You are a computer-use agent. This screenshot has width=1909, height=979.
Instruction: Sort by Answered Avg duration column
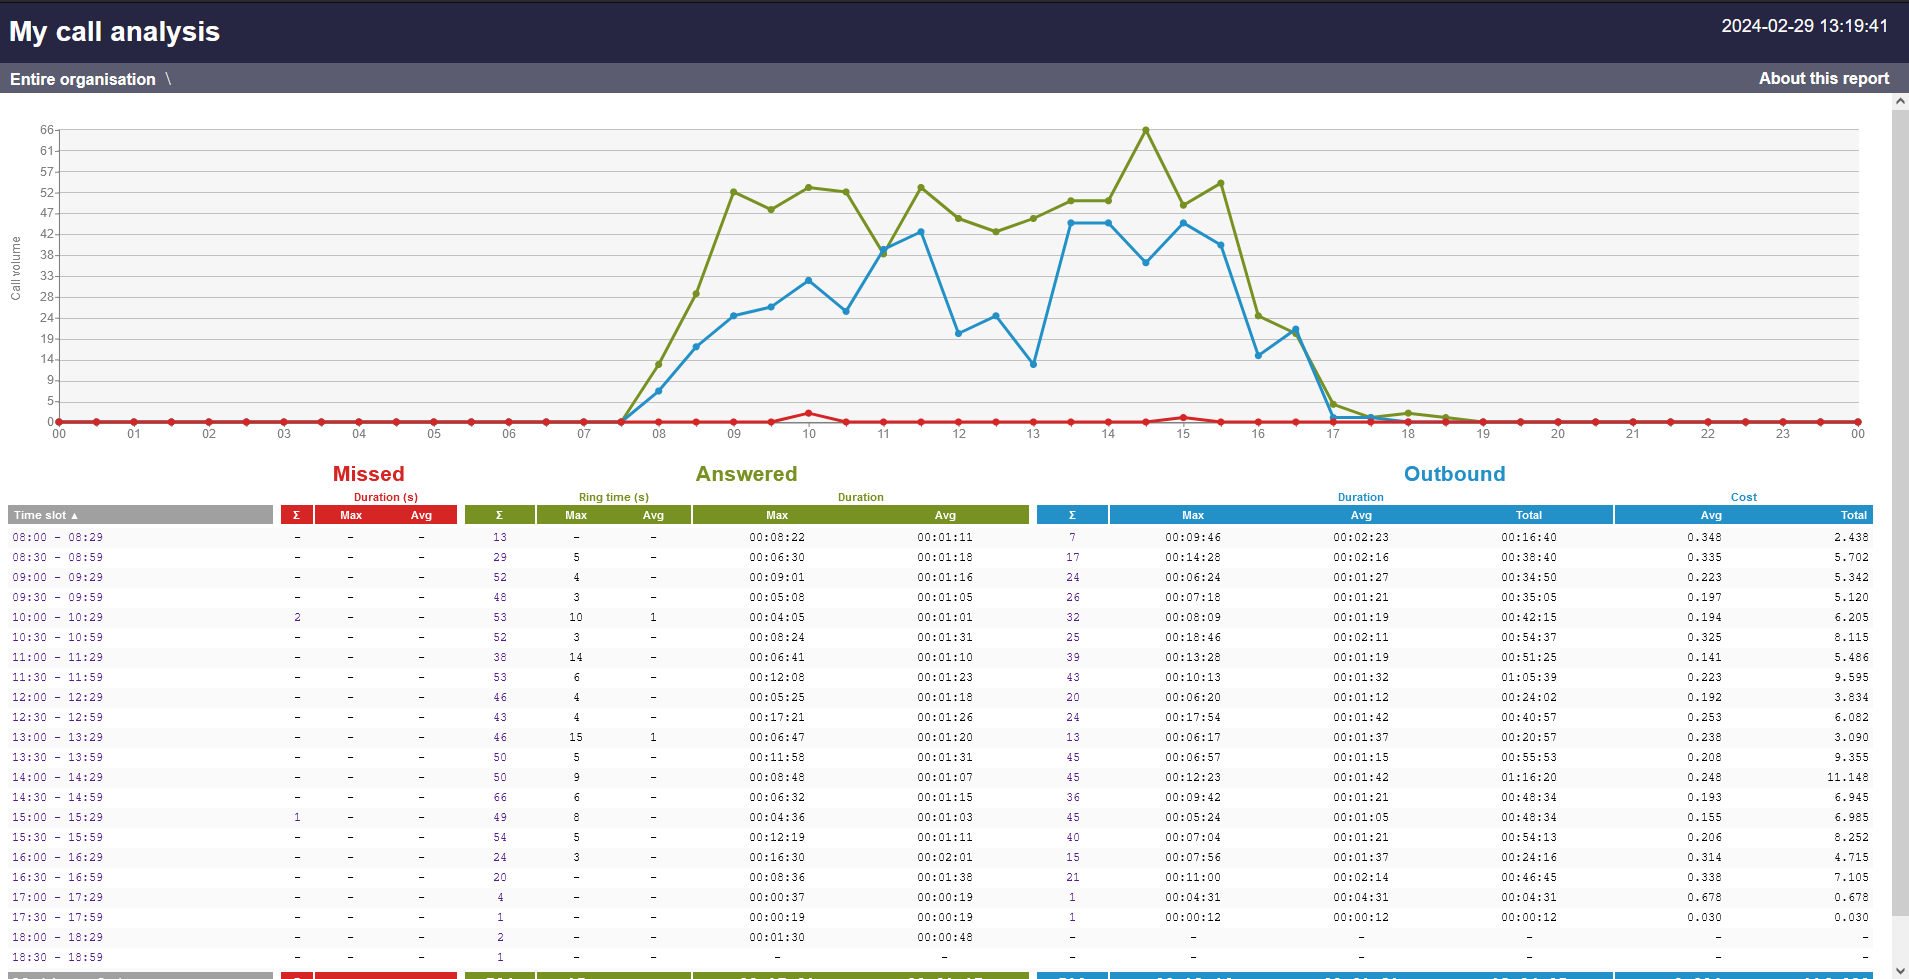click(944, 514)
